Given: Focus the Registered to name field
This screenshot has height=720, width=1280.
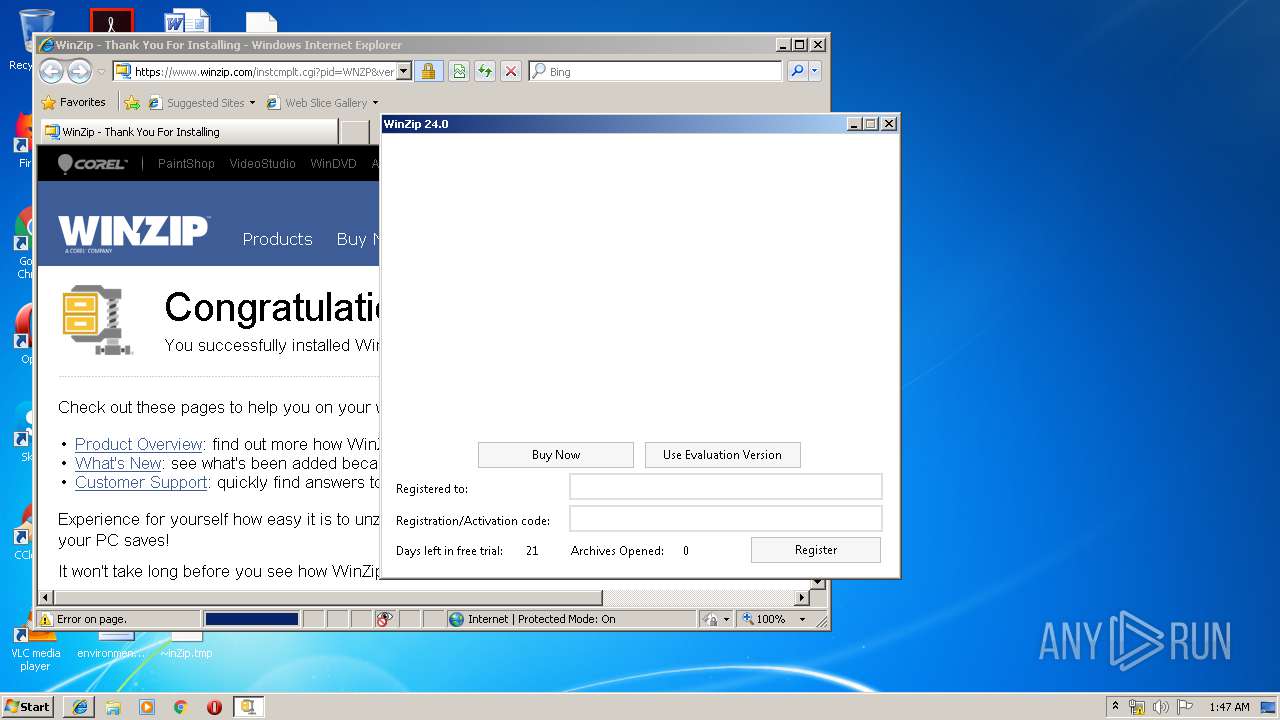Looking at the screenshot, I should point(726,487).
